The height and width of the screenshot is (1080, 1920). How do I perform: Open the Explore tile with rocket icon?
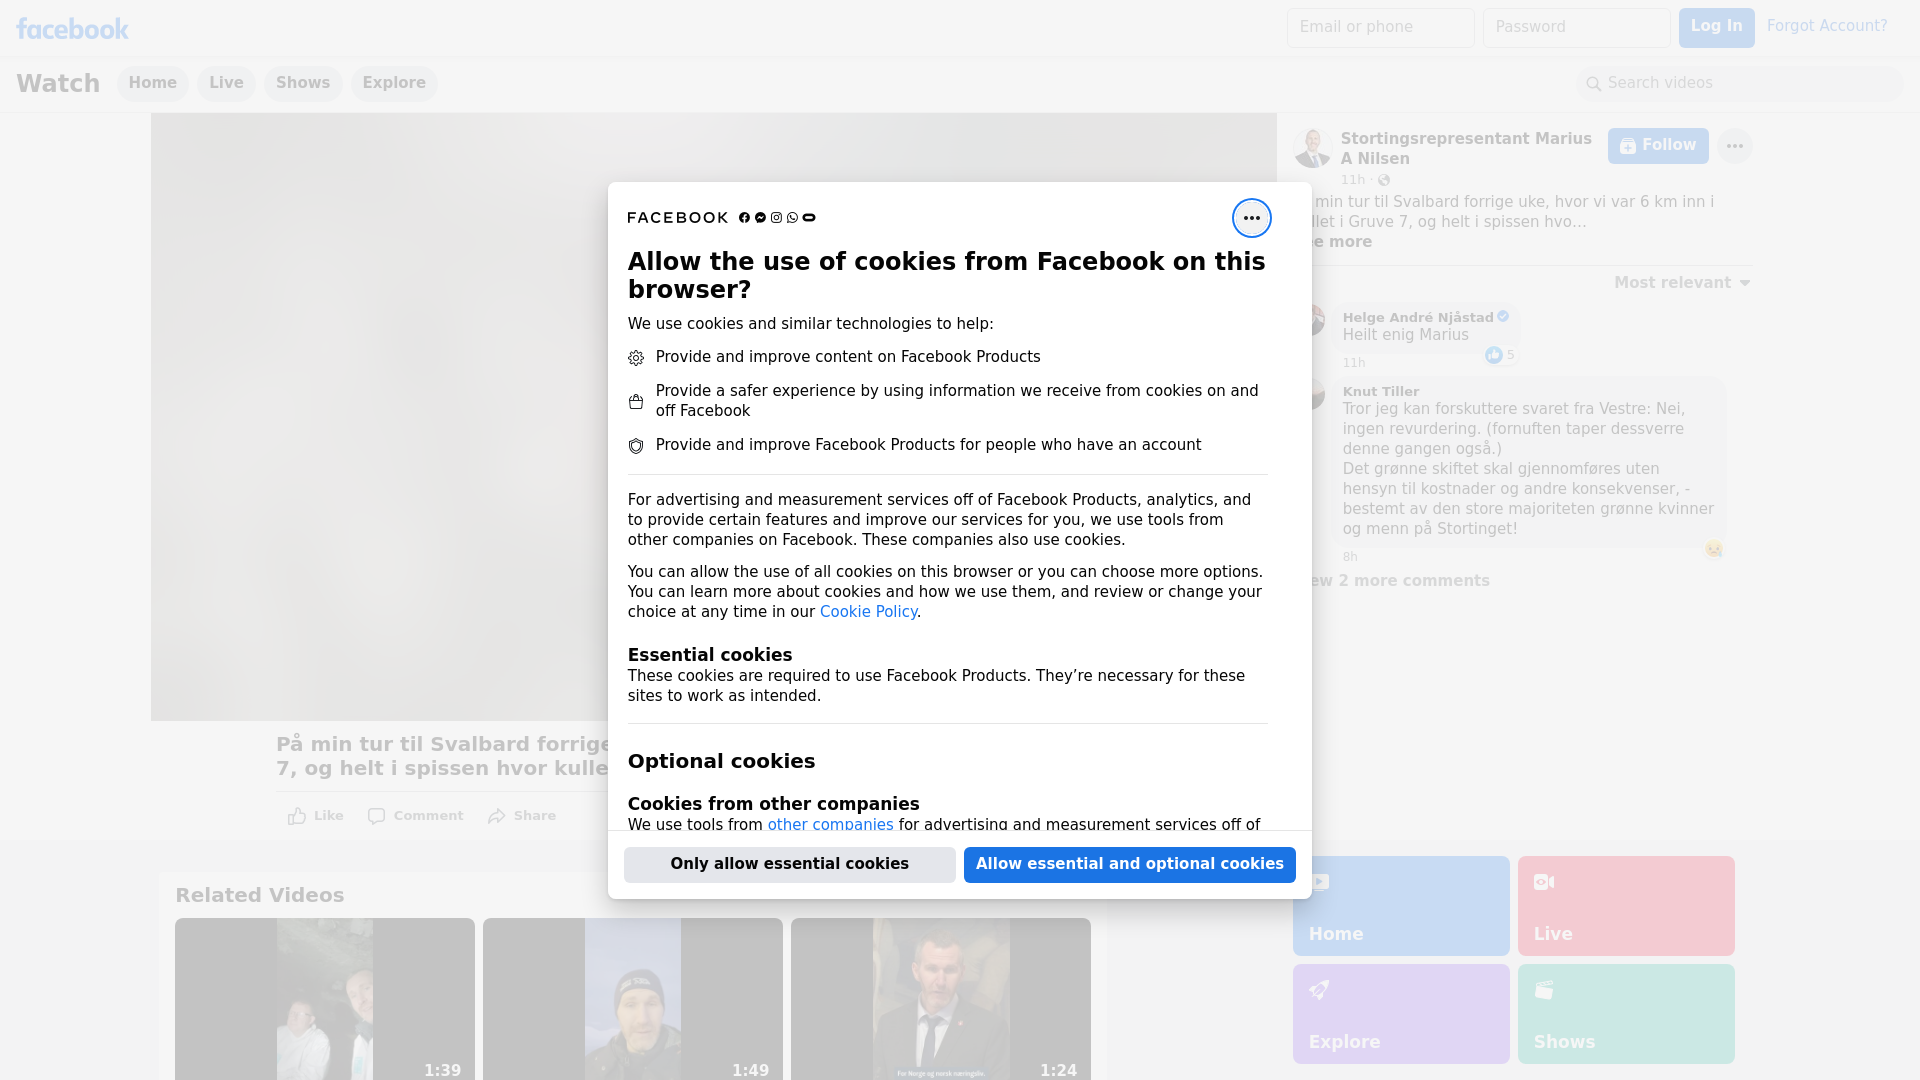(1400, 1014)
